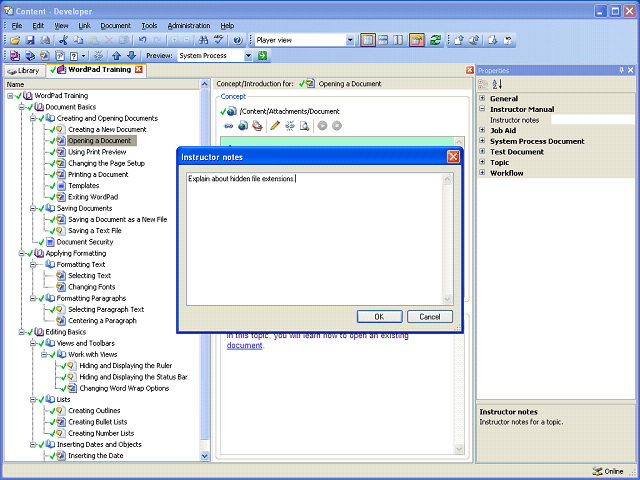The width and height of the screenshot is (640, 480).
Task: Close the Instructor notes dialog
Action: coord(453,157)
